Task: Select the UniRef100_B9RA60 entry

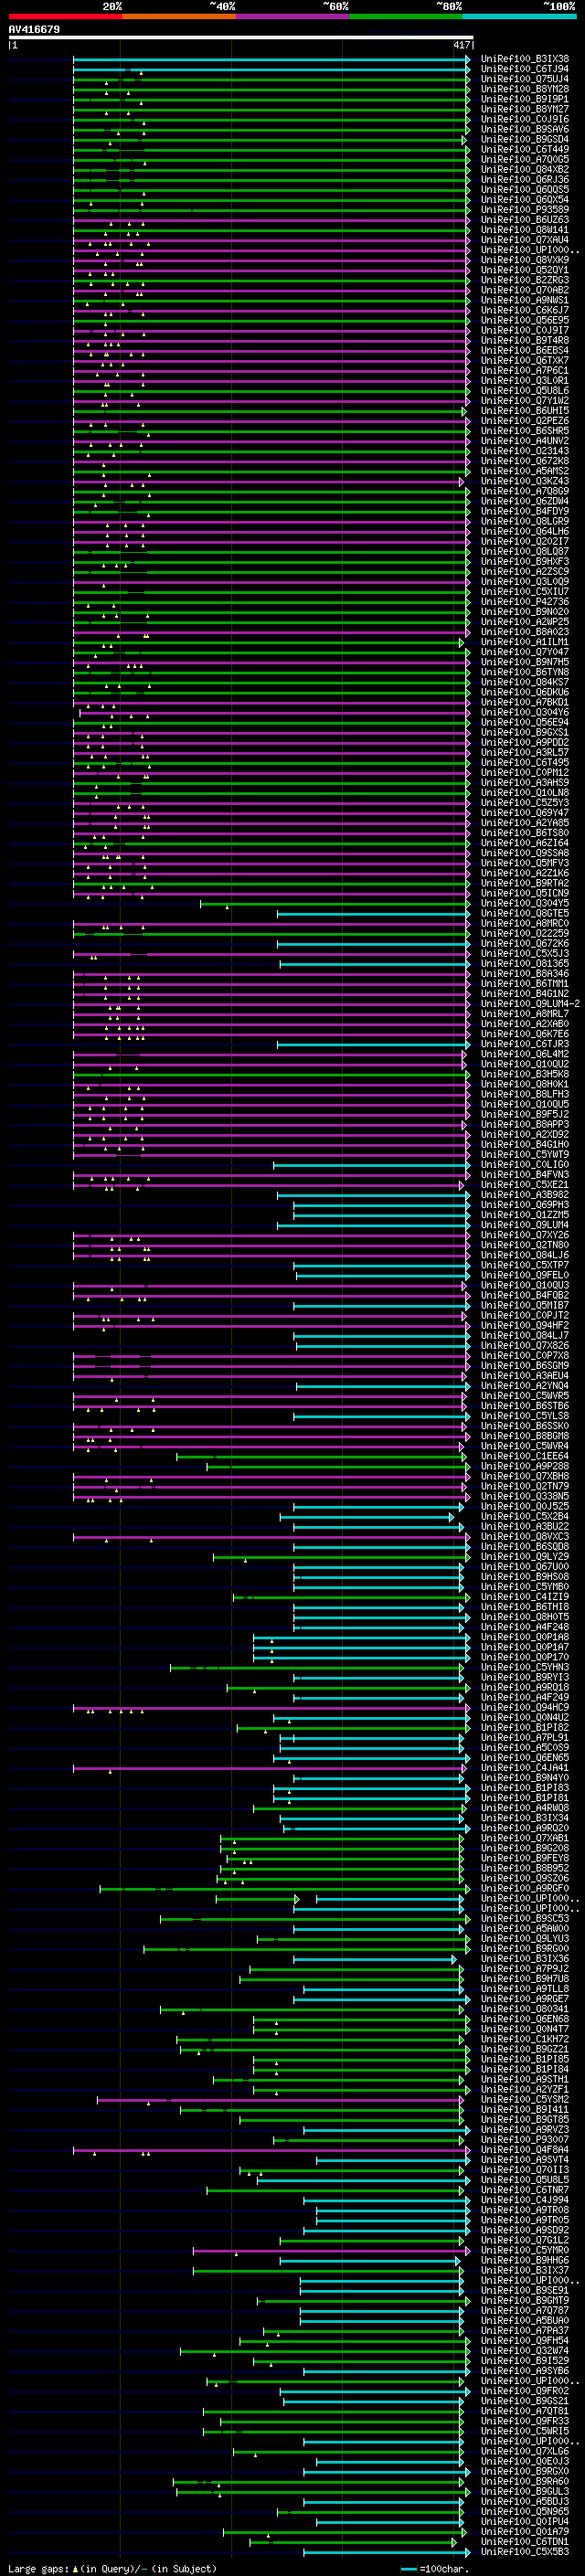Action: (x=525, y=2481)
